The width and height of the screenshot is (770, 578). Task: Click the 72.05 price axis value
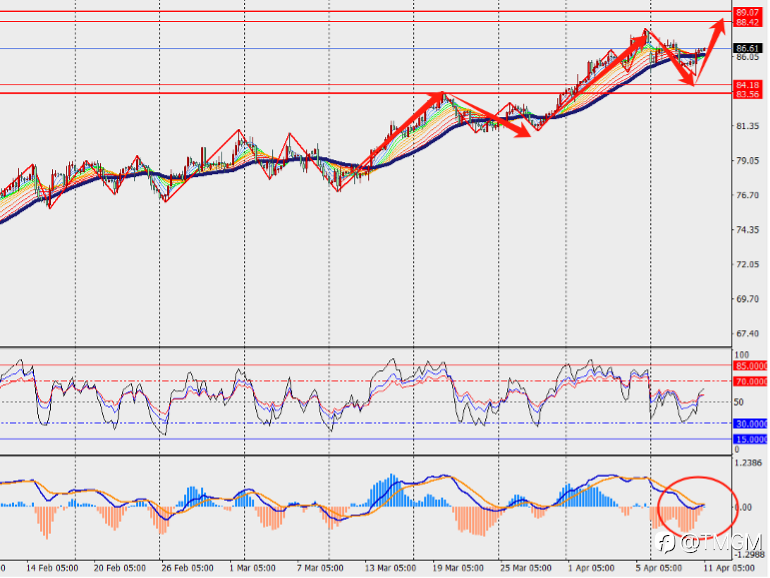[747, 264]
